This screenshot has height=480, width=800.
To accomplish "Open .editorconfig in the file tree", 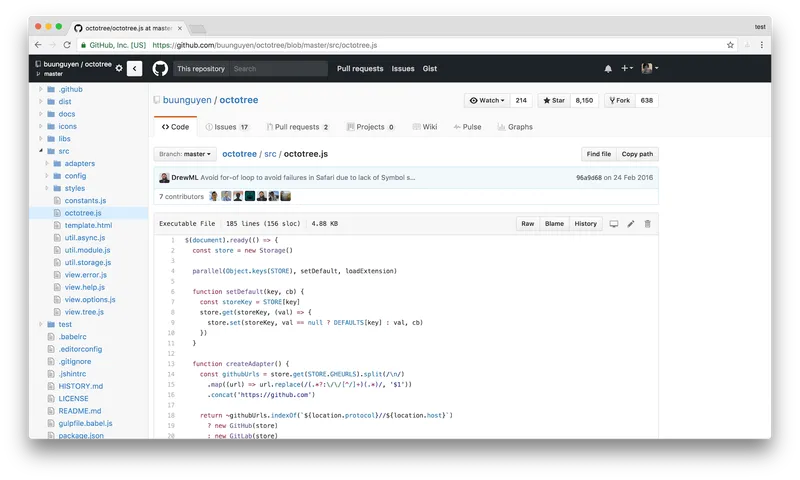I will point(80,349).
